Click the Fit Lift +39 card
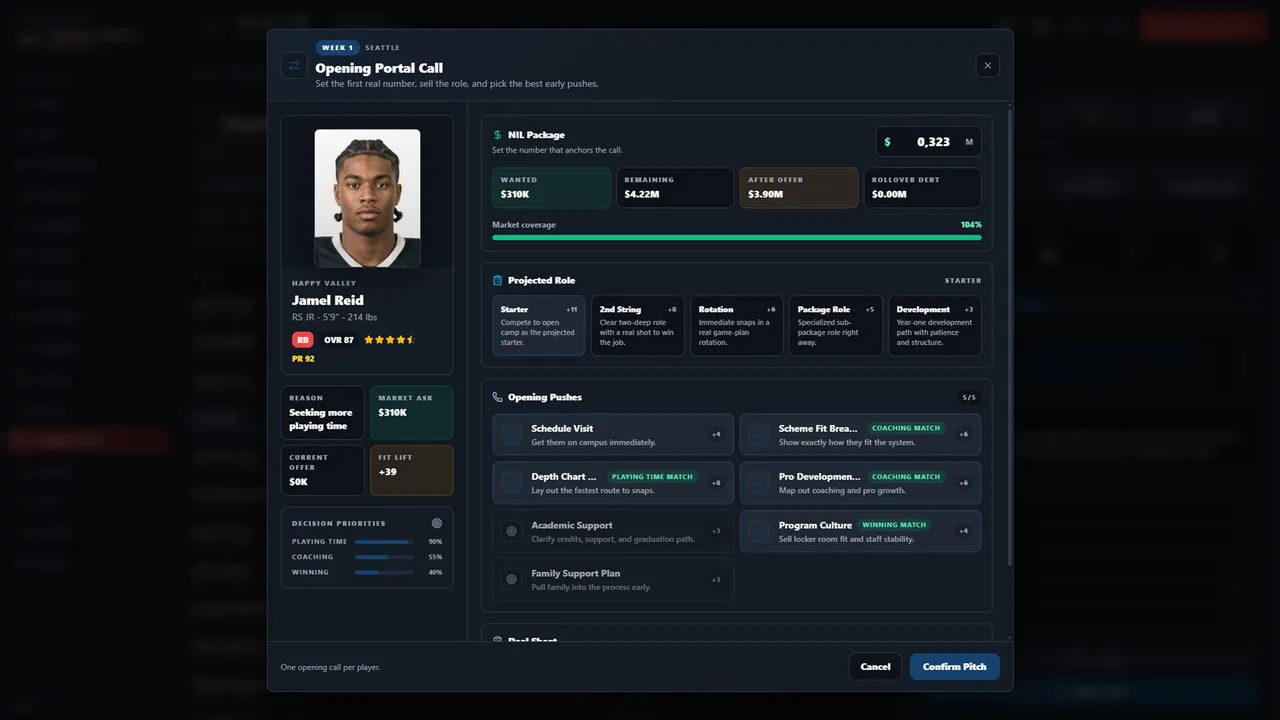The width and height of the screenshot is (1280, 720). pos(411,470)
